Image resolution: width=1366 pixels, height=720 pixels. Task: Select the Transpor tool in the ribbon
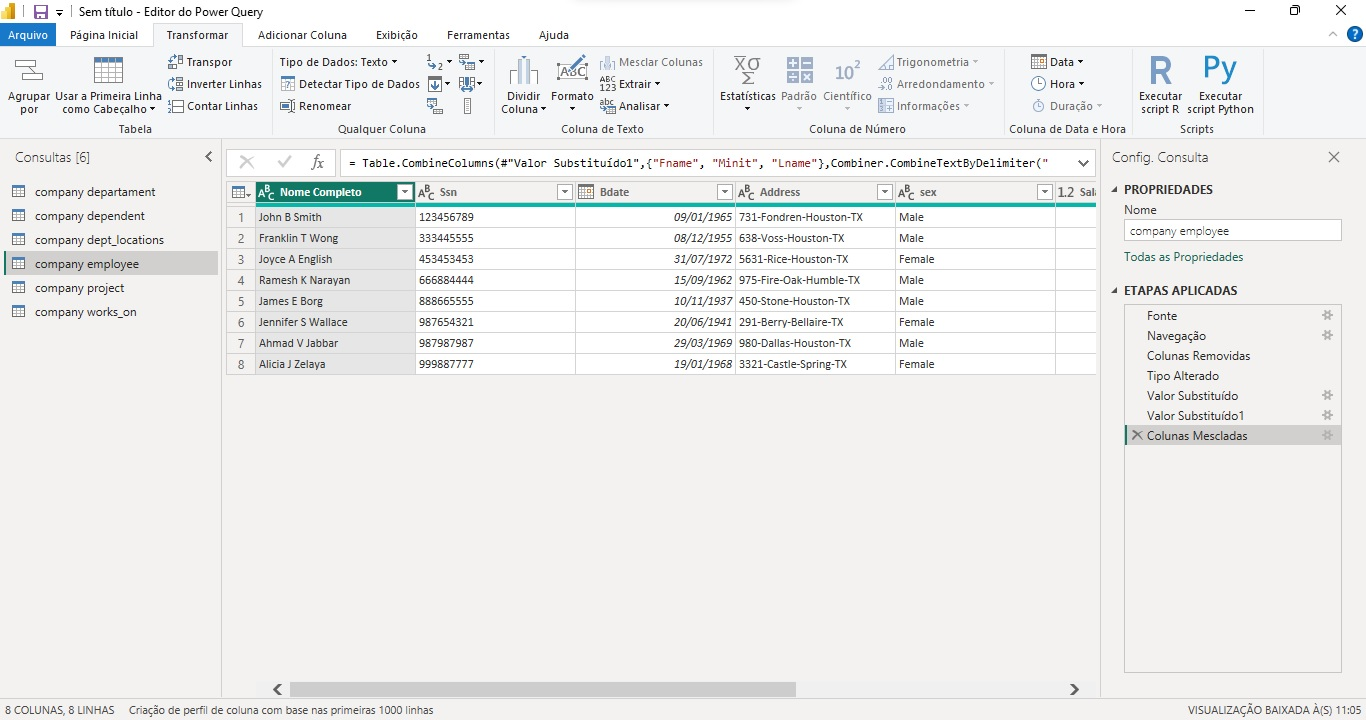point(200,61)
